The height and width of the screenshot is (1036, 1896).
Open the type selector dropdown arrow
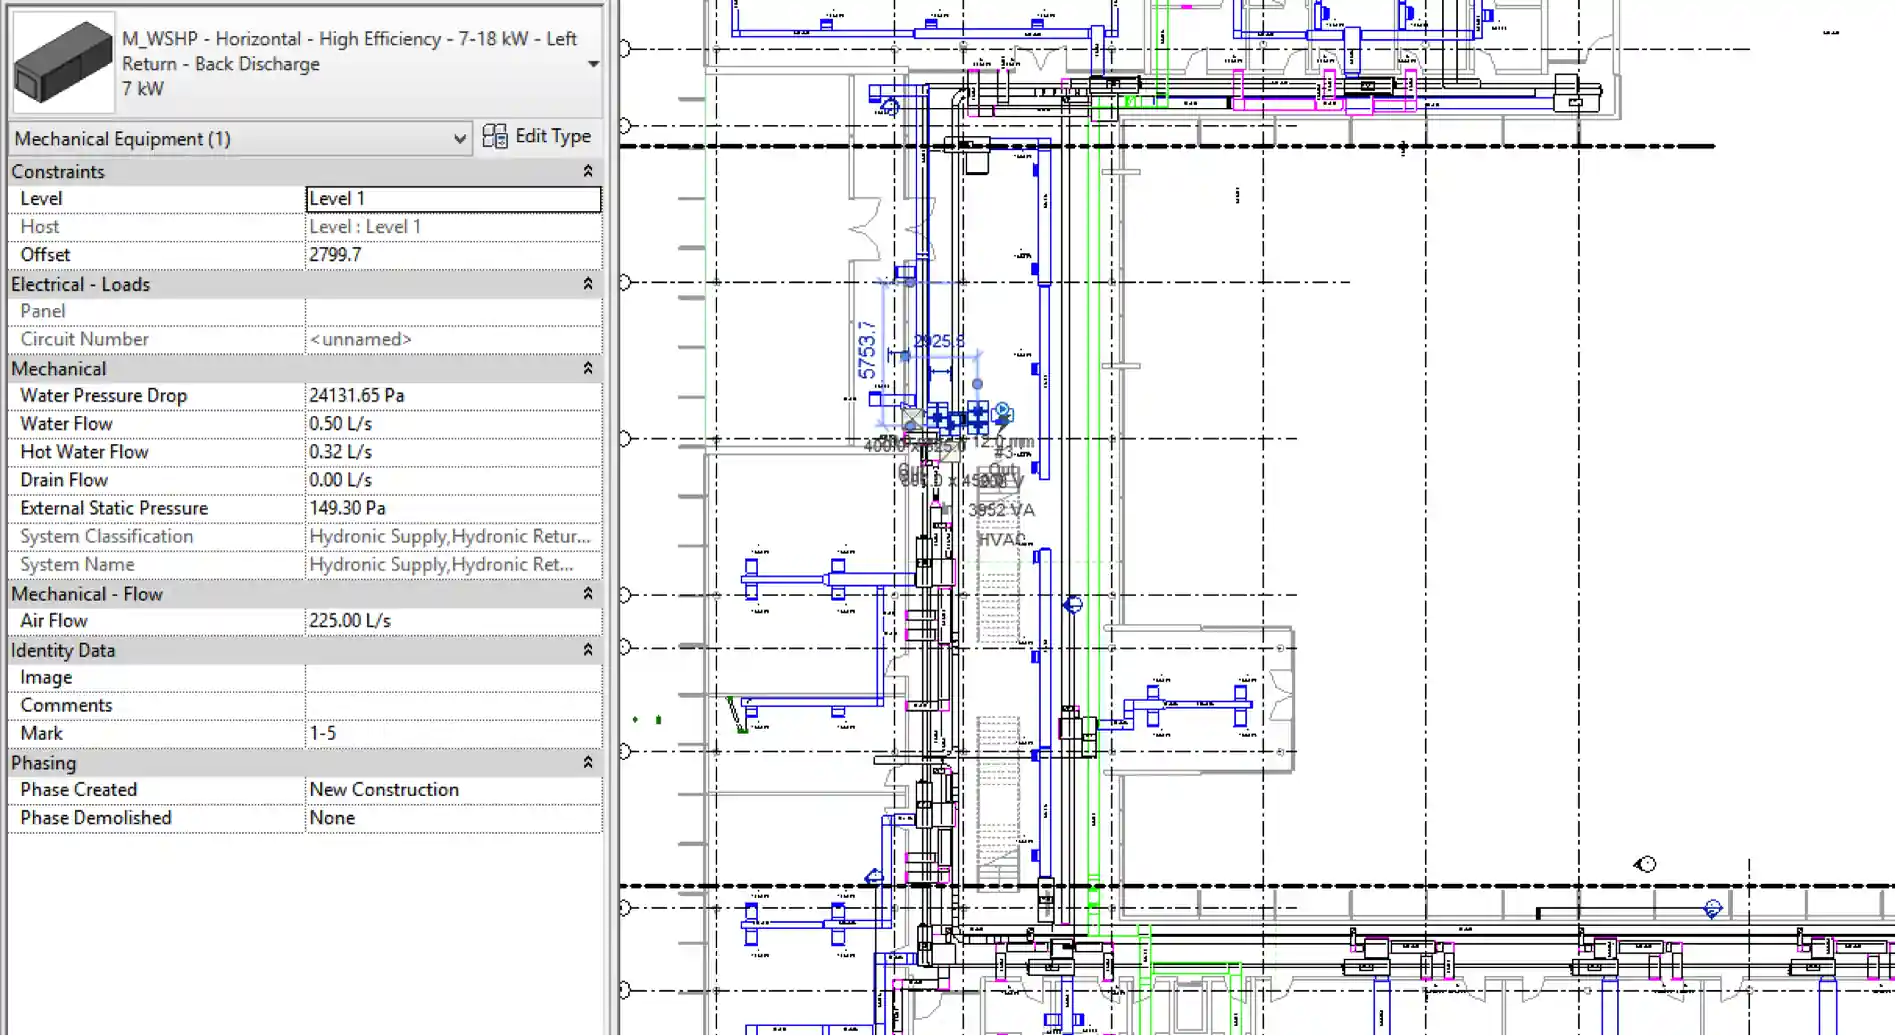click(x=593, y=64)
